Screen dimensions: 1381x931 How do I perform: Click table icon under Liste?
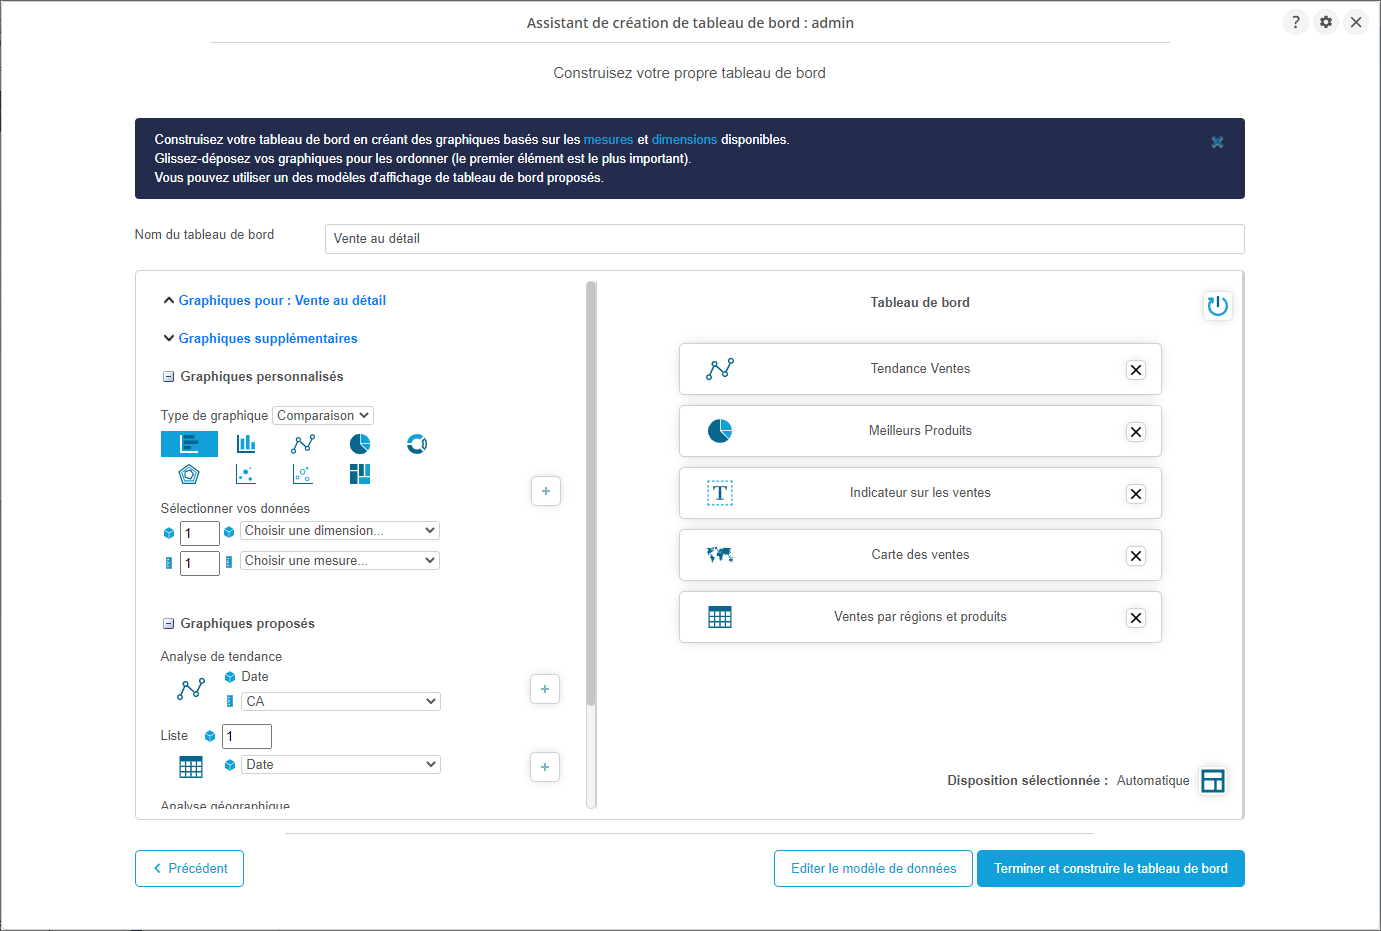[x=191, y=767]
